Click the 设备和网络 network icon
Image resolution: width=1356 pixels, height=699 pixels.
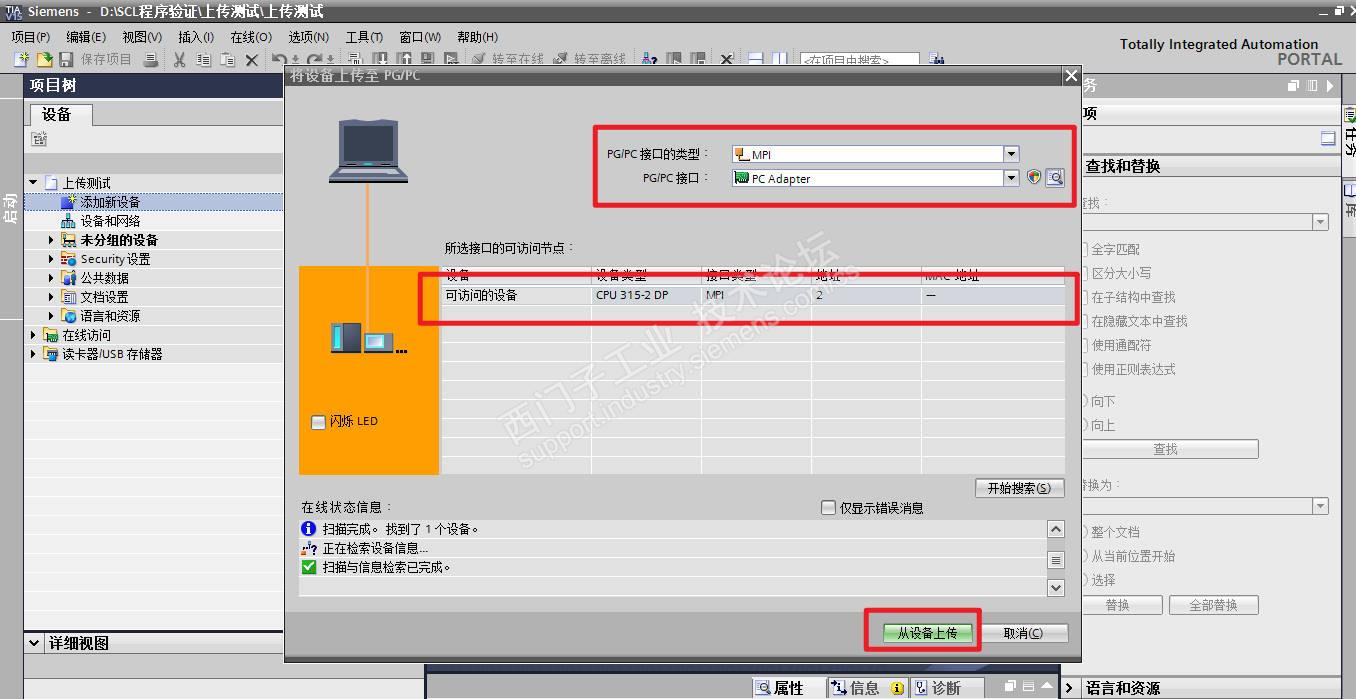click(68, 221)
